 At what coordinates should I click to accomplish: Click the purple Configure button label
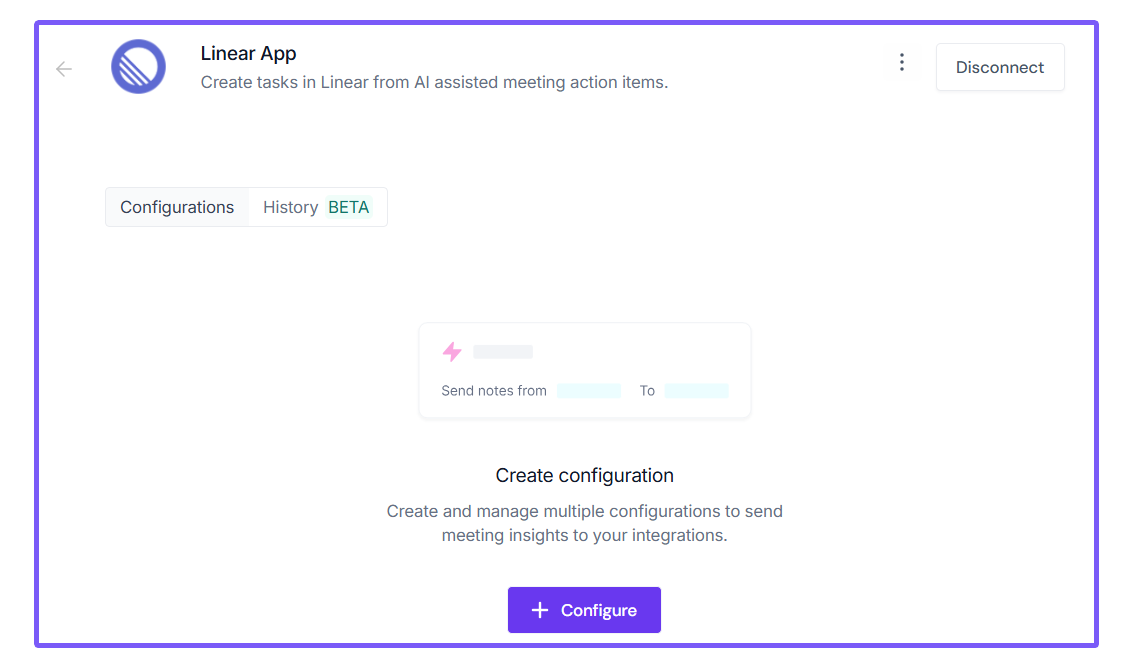(x=598, y=610)
